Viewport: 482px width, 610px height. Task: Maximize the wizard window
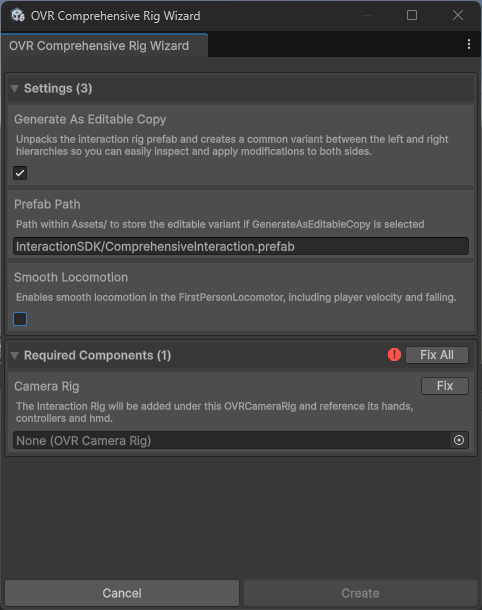412,15
